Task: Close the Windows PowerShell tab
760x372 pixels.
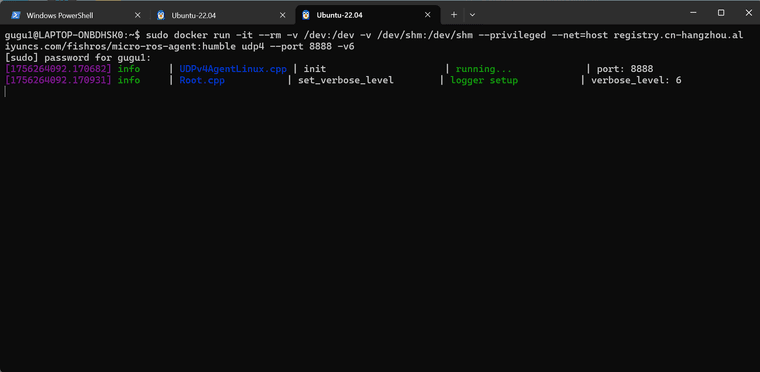Action: pyautogui.click(x=137, y=15)
